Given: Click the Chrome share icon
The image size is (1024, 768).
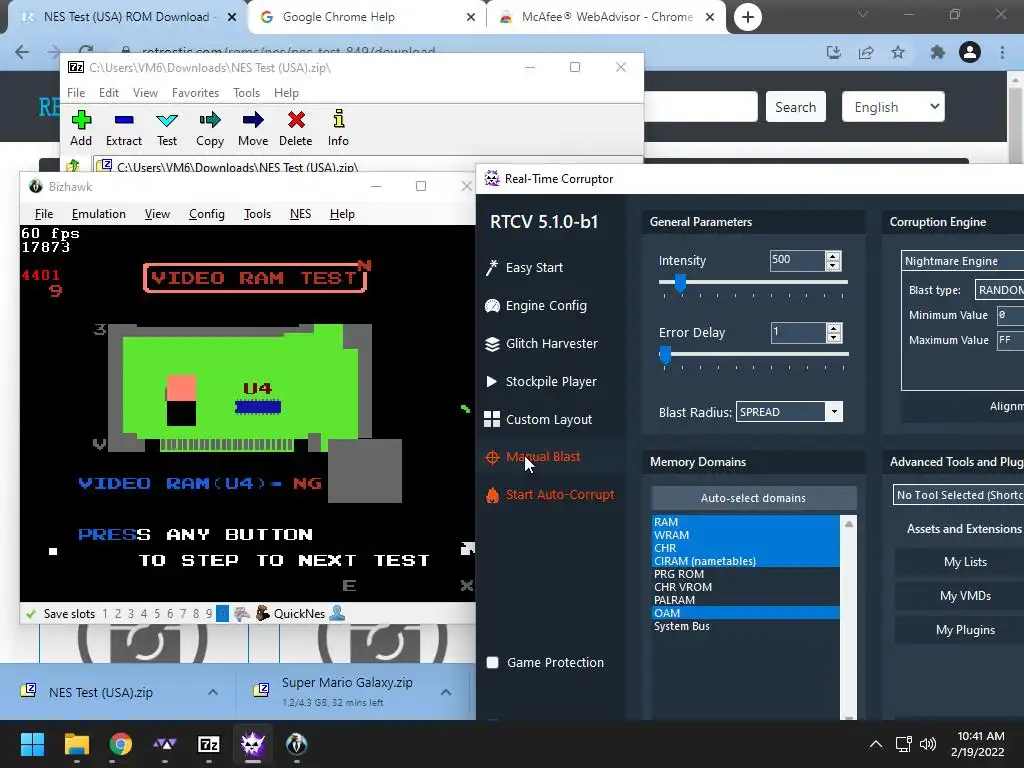Looking at the screenshot, I should pyautogui.click(x=866, y=52).
